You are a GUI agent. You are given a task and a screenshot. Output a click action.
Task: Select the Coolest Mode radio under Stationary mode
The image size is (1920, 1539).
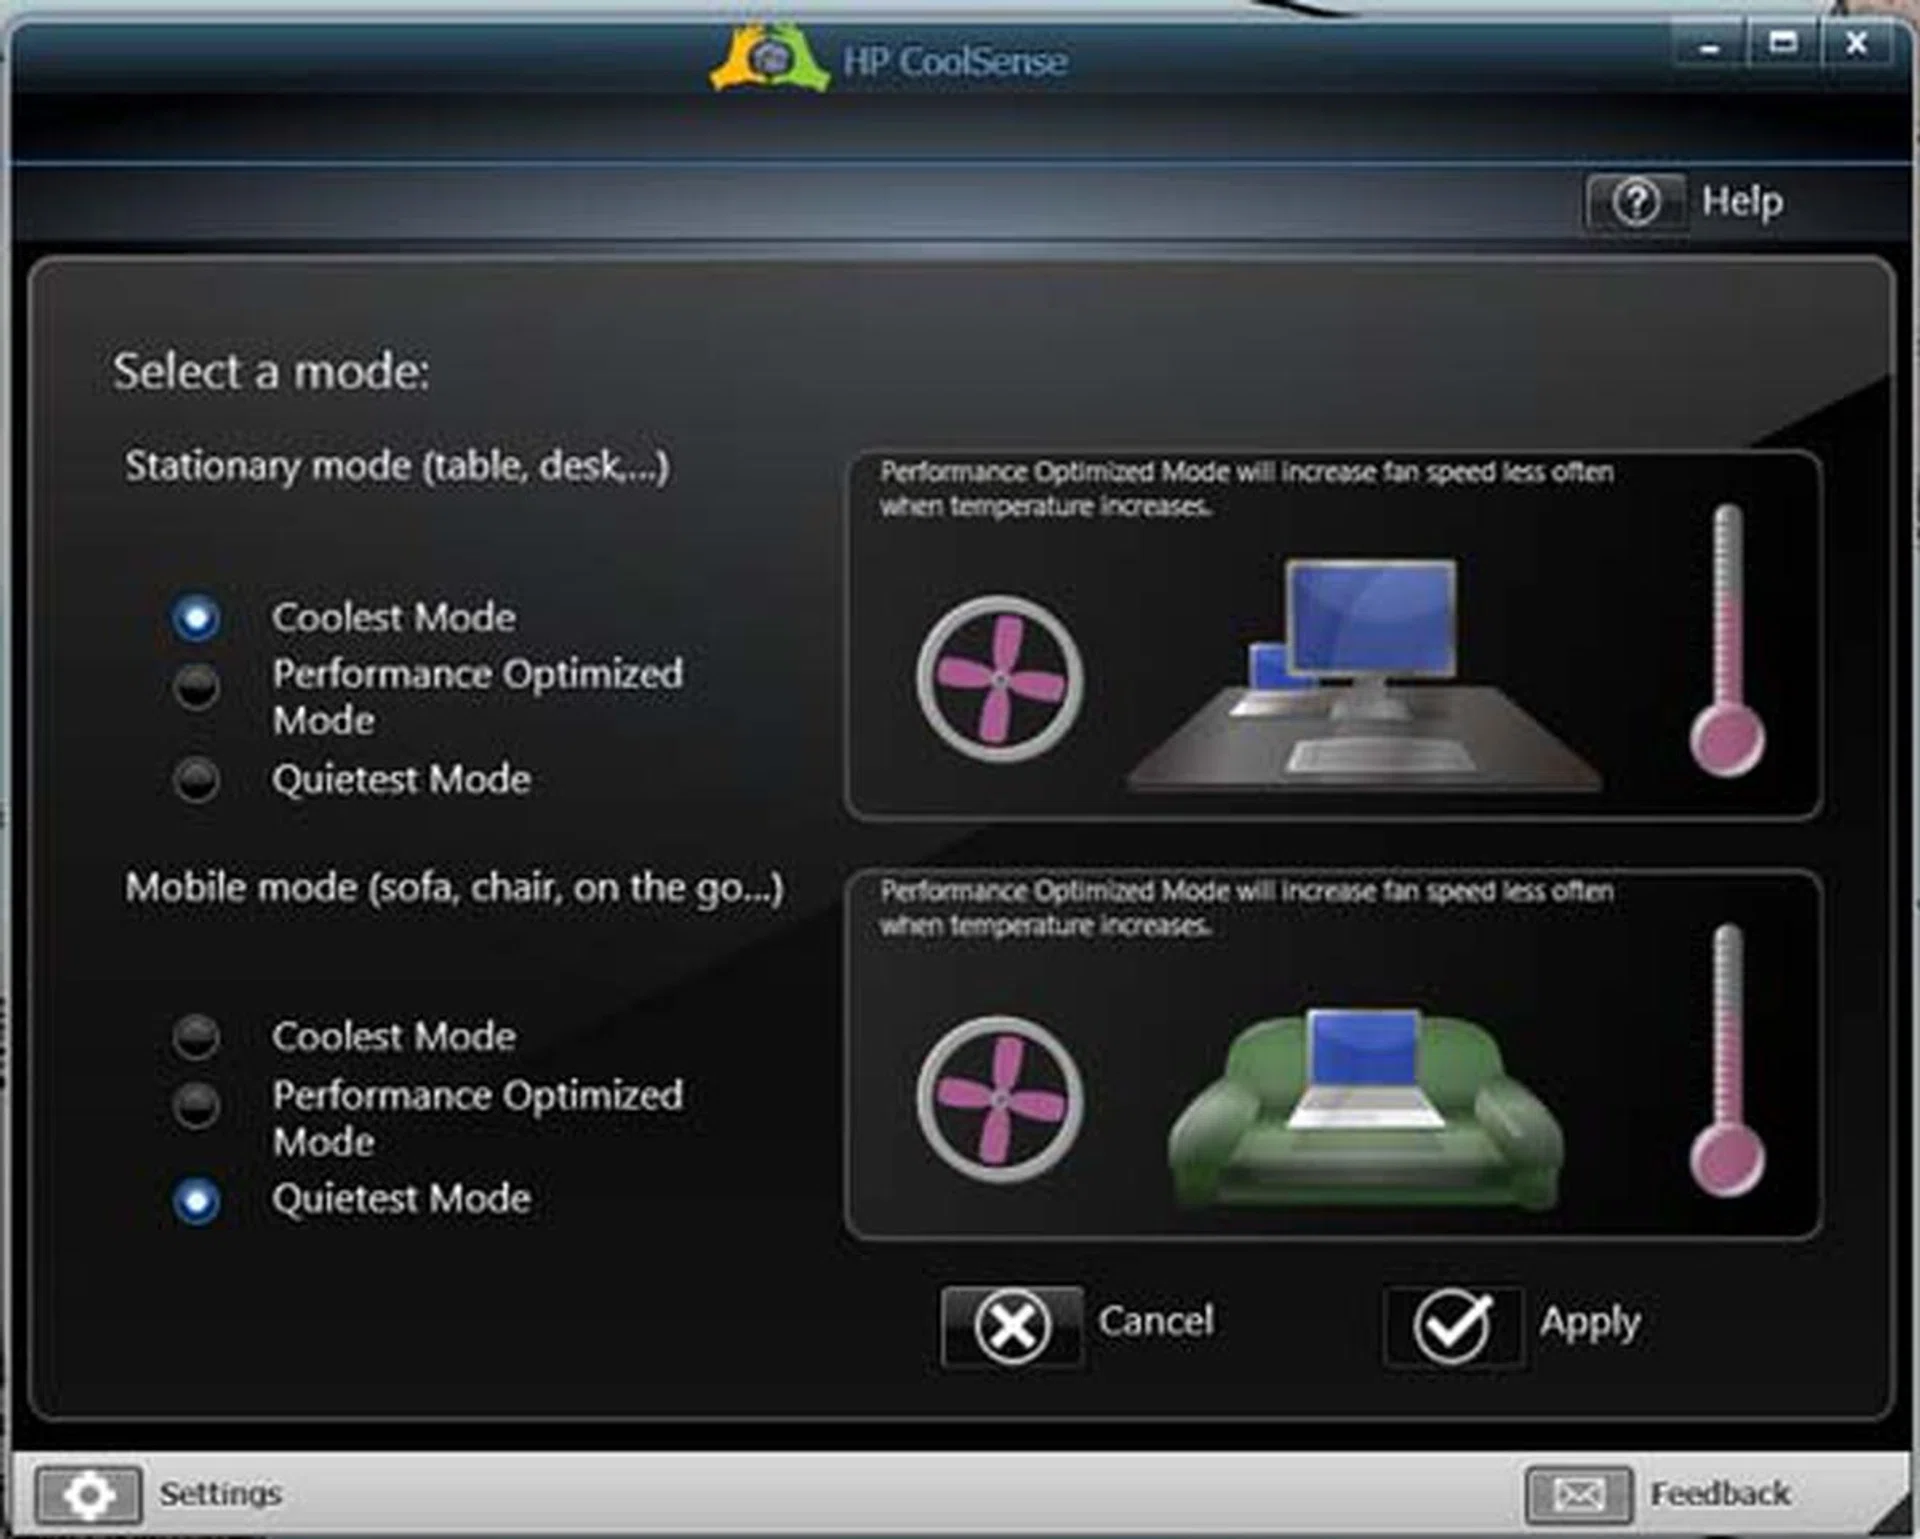tap(196, 618)
